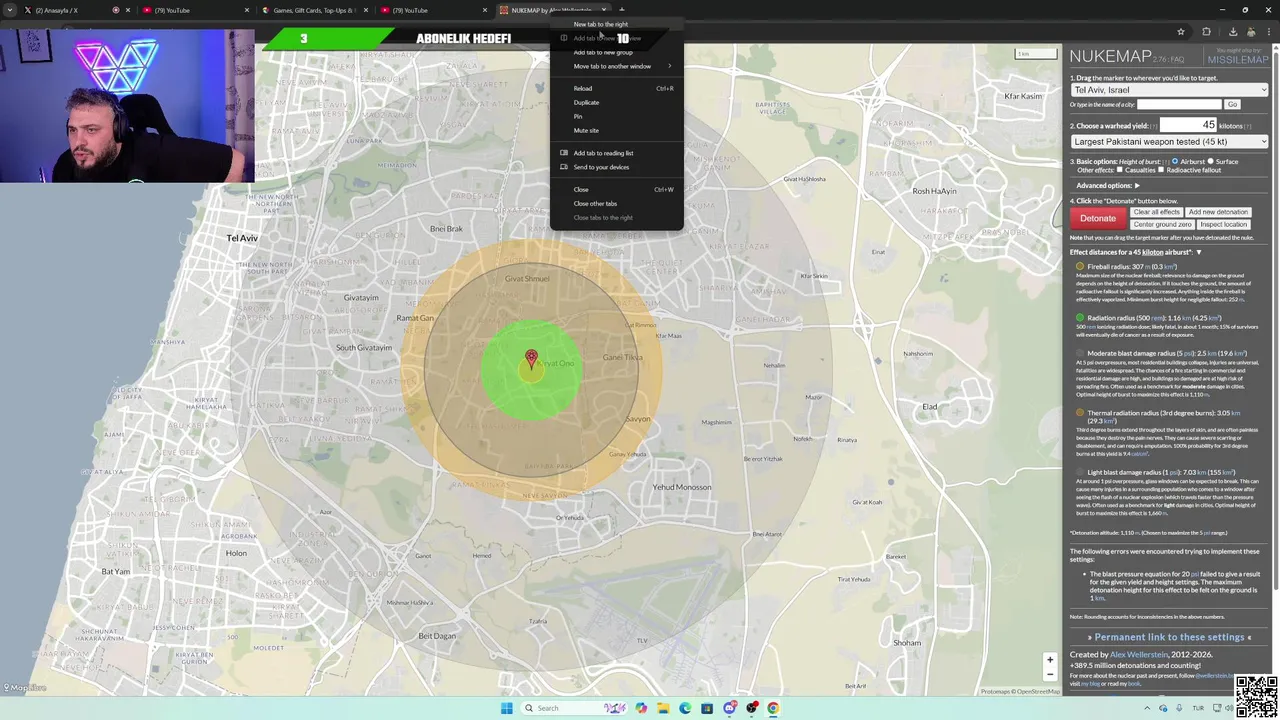Open Chrome downloads icon
Image resolution: width=1280 pixels, height=720 pixels.
pyautogui.click(x=1233, y=32)
